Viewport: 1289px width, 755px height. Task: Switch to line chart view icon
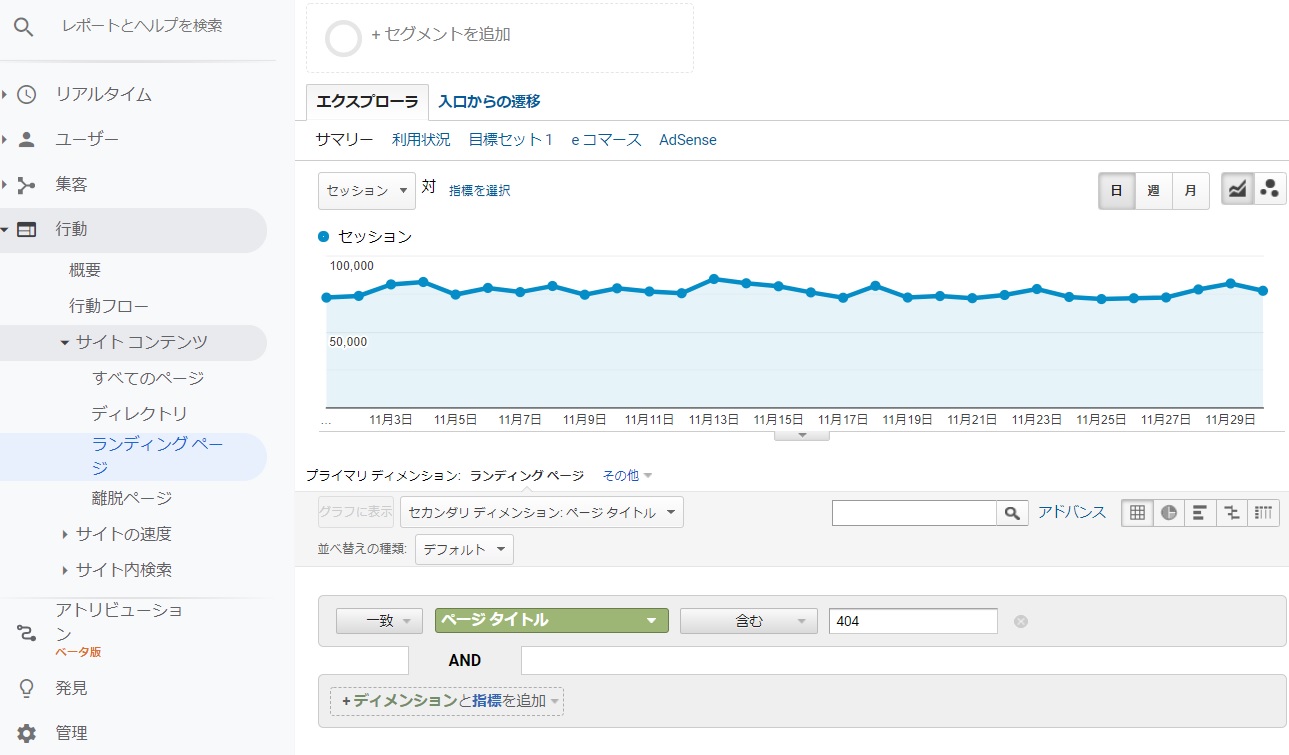tap(1238, 189)
